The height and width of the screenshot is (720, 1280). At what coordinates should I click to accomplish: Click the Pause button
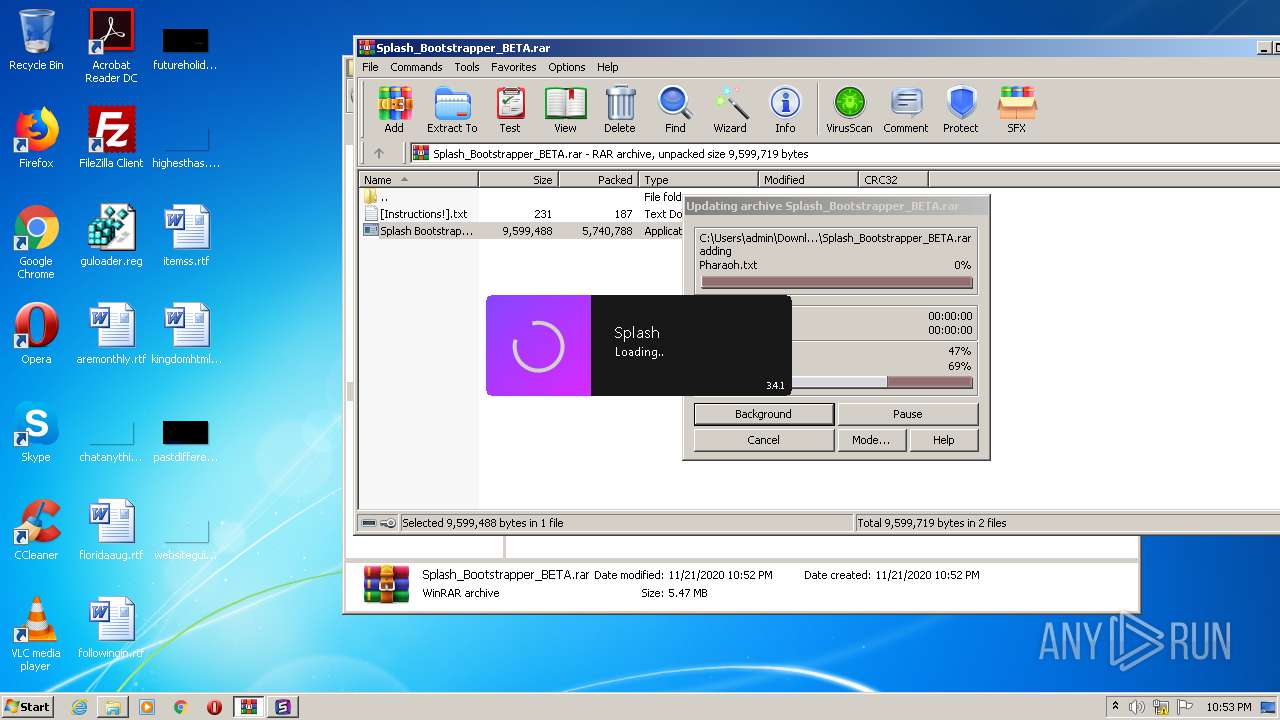pyautogui.click(x=908, y=414)
